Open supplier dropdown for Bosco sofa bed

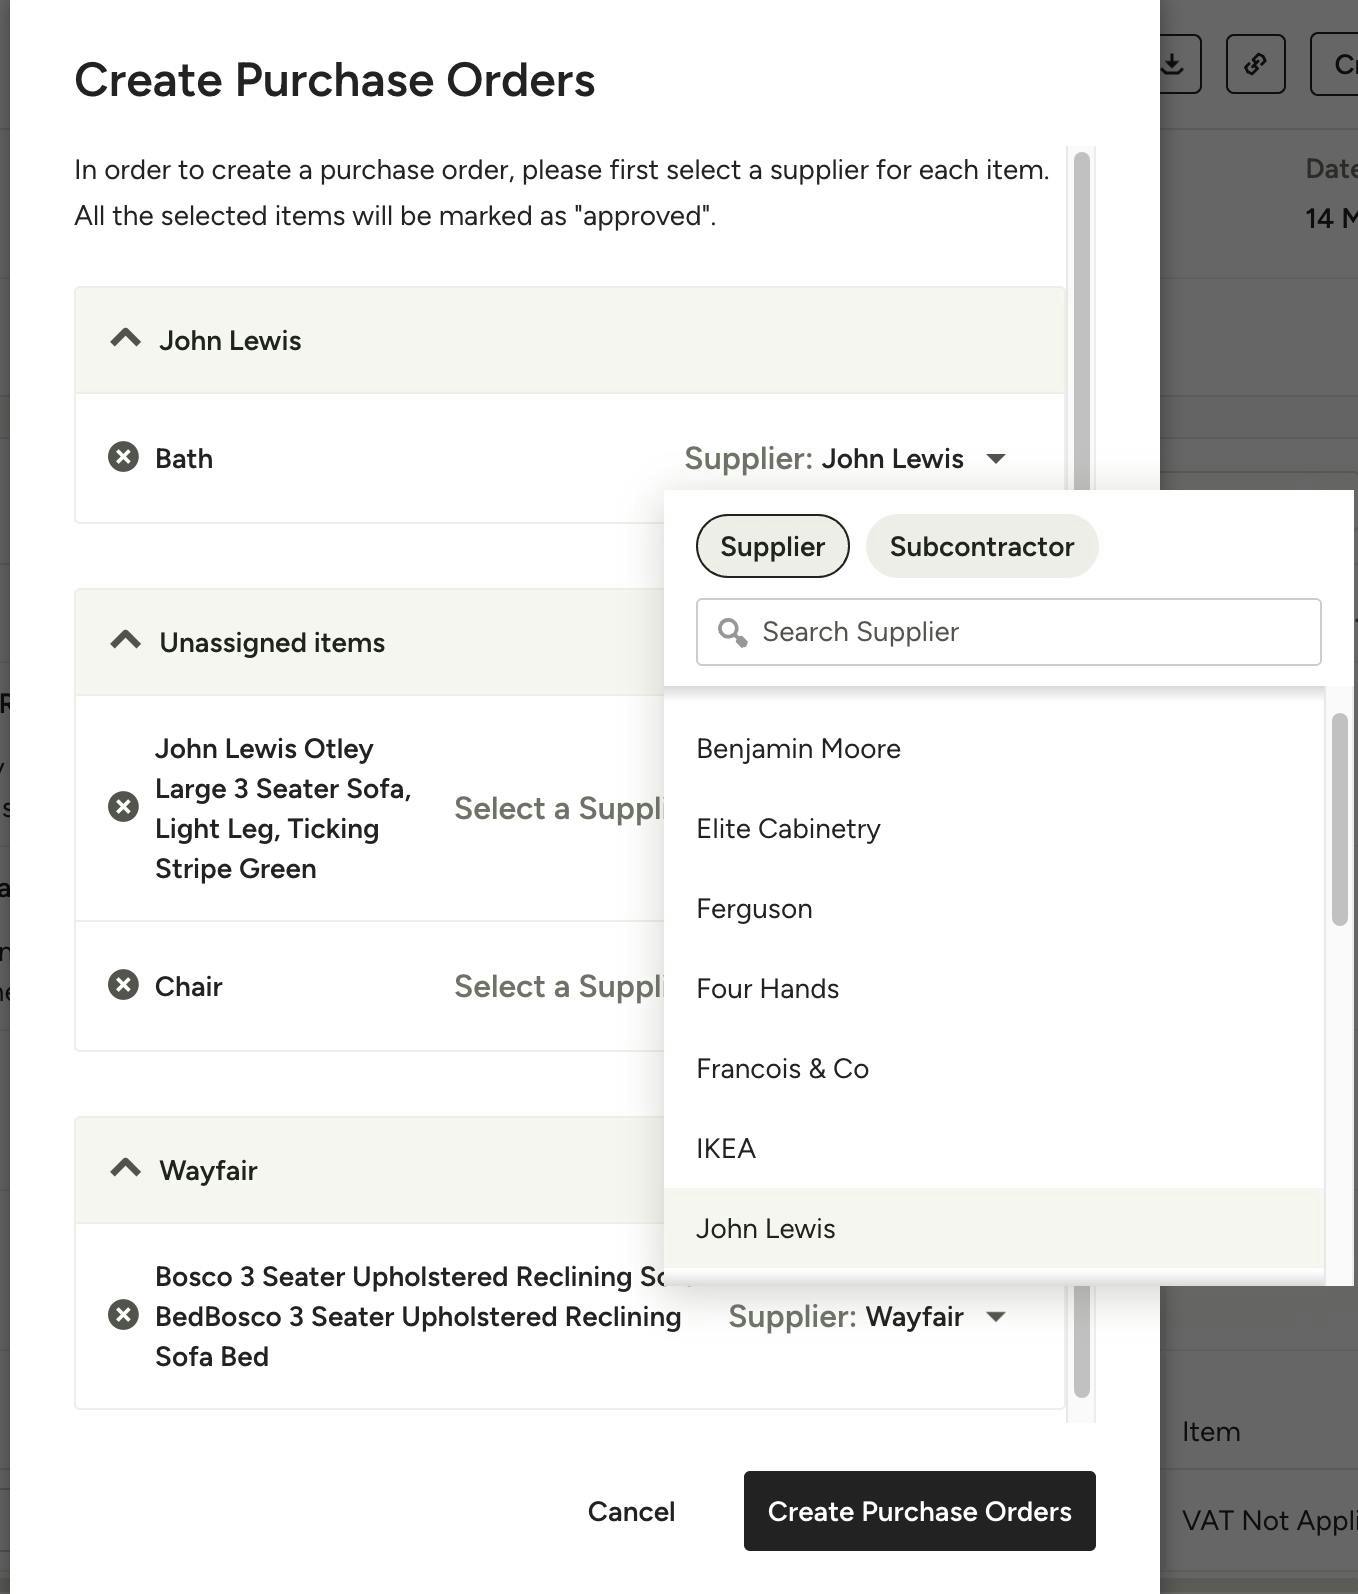click(x=867, y=1316)
